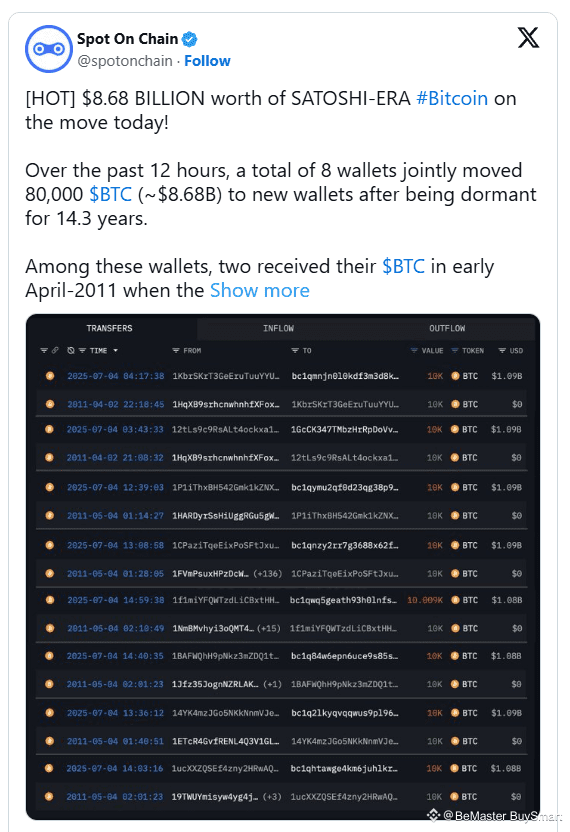Select the TRANSFERS tab

pos(109,328)
